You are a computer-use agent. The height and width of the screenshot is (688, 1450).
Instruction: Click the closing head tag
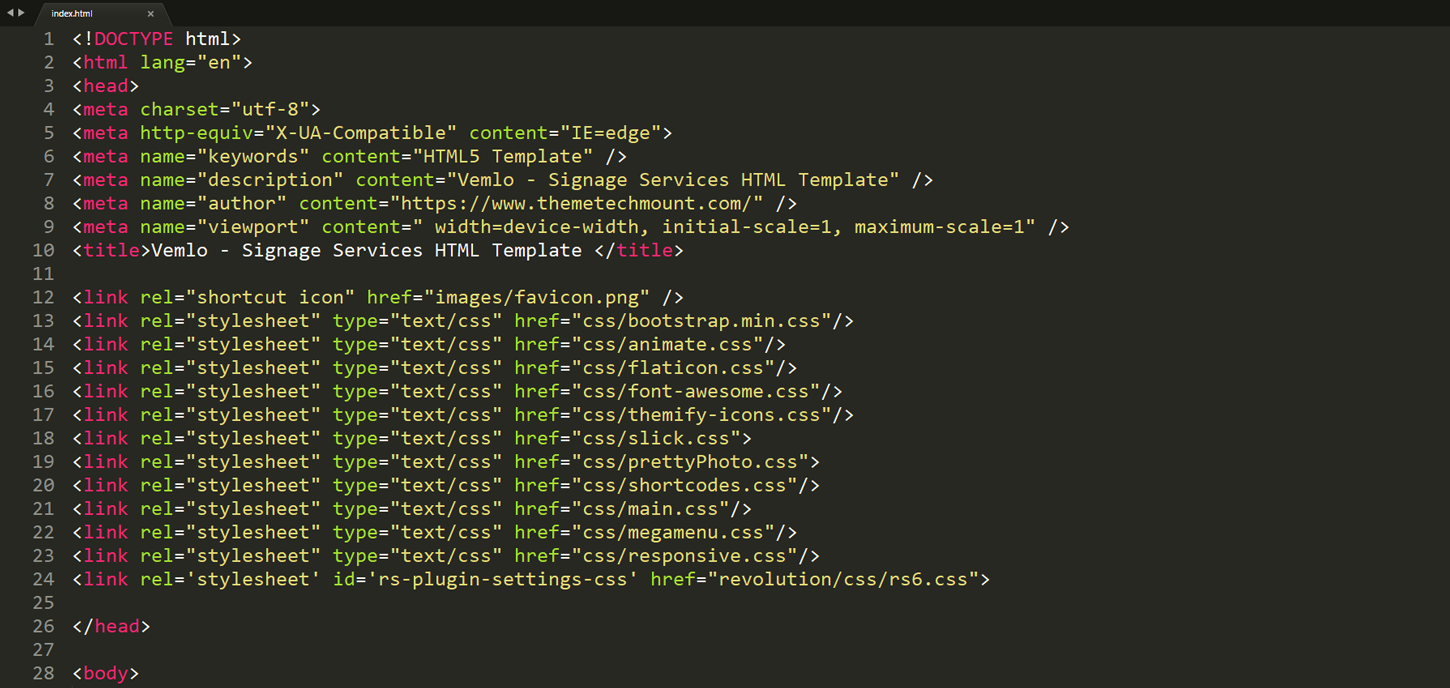pos(111,626)
